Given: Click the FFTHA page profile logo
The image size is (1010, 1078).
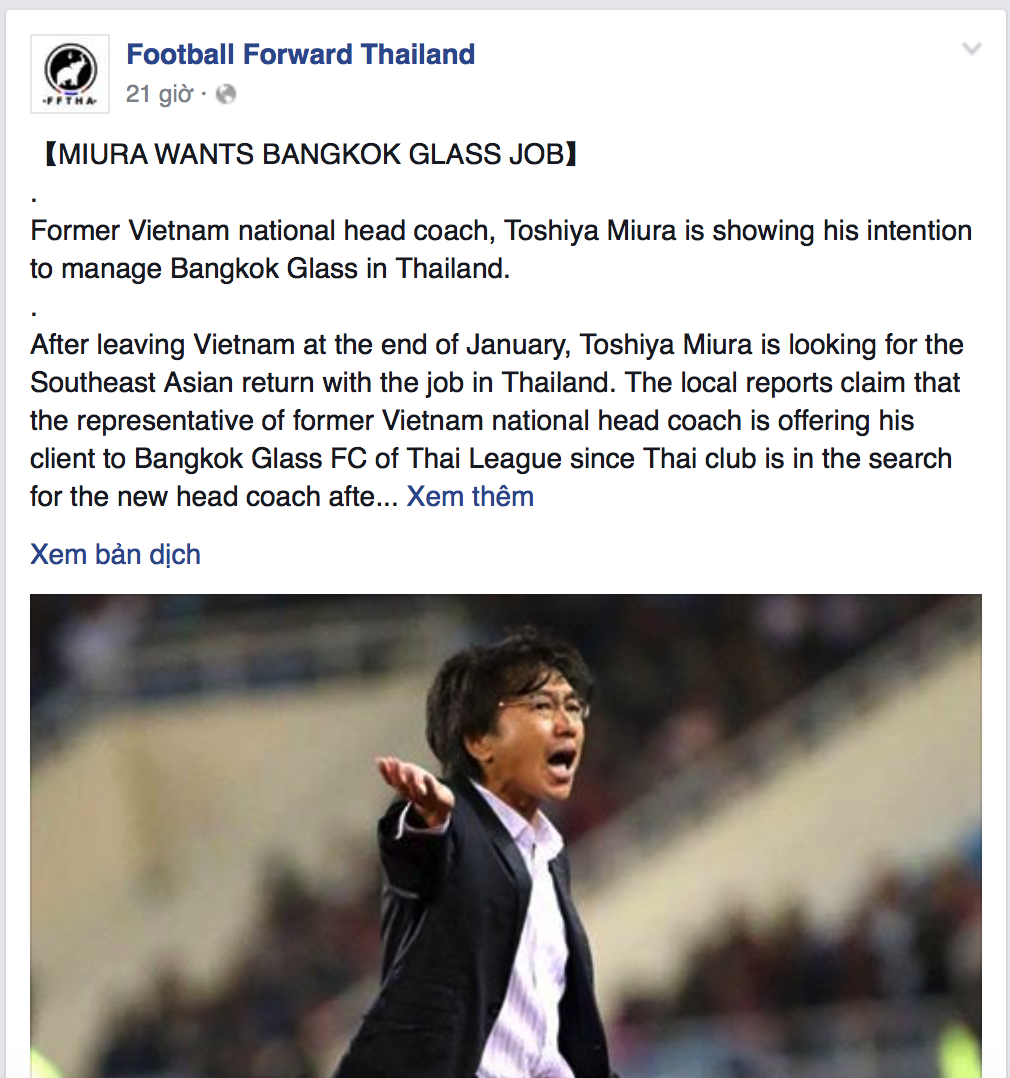Looking at the screenshot, I should 71,73.
